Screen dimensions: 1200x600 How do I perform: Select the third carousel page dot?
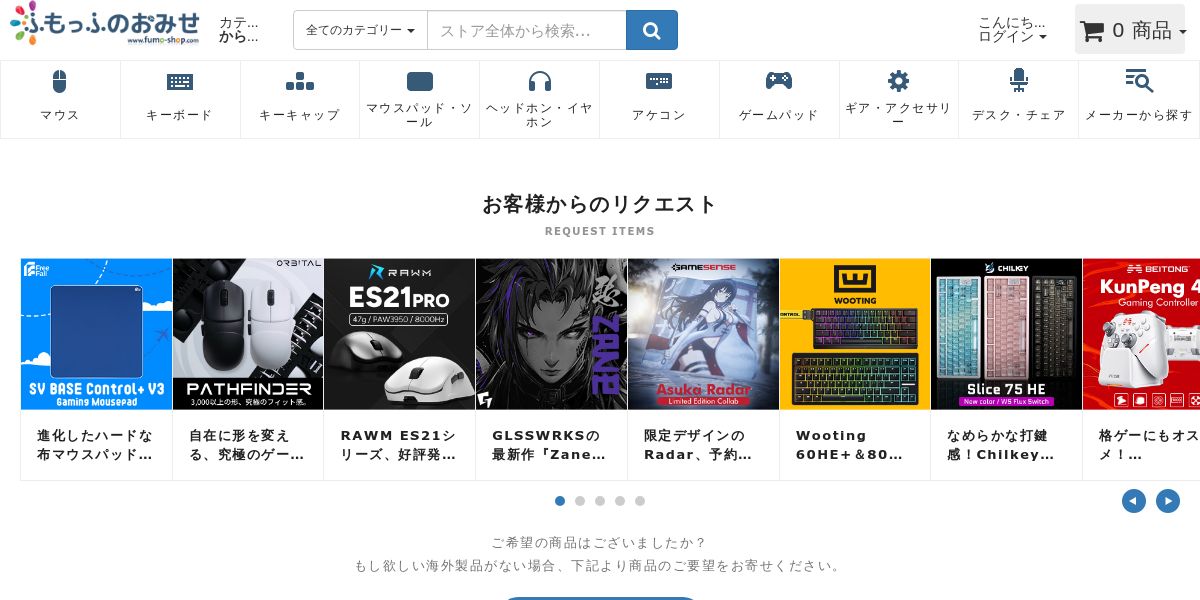tap(600, 501)
